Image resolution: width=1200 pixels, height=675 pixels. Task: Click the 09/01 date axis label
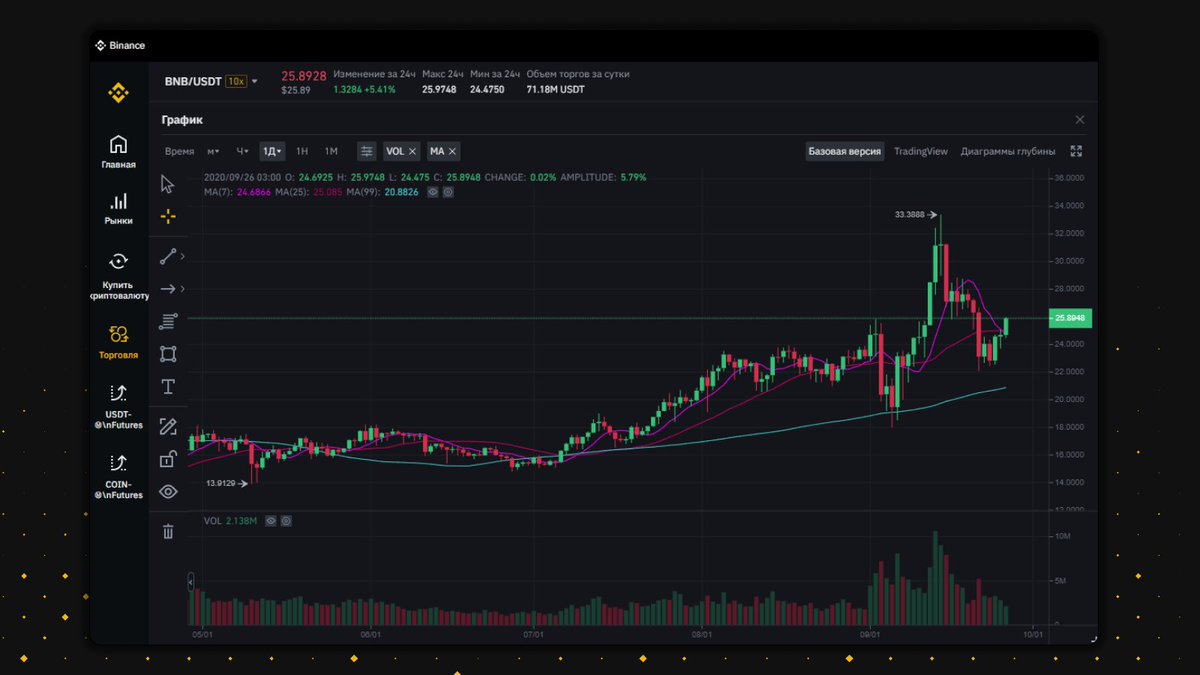[870, 633]
